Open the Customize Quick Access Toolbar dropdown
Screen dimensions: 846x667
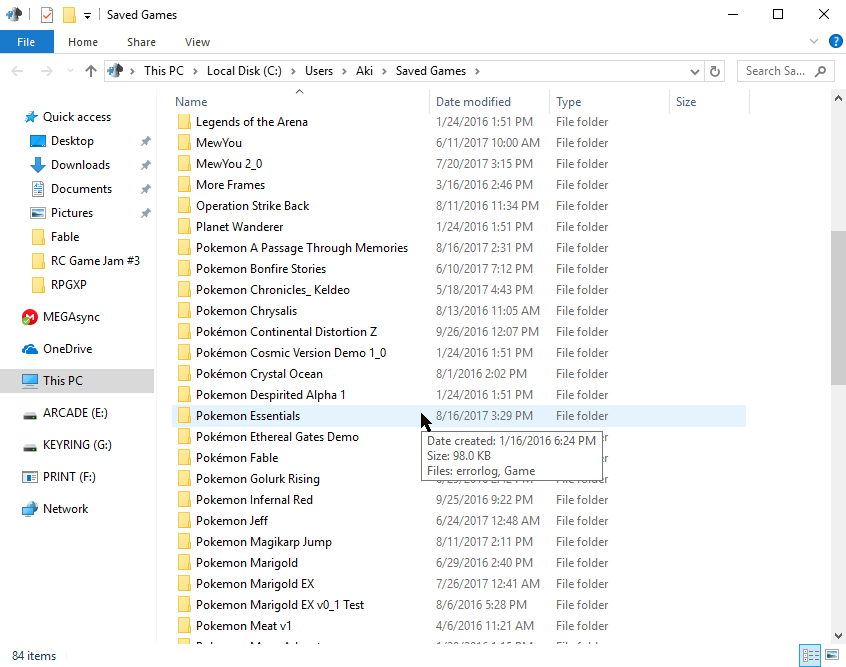pos(87,16)
